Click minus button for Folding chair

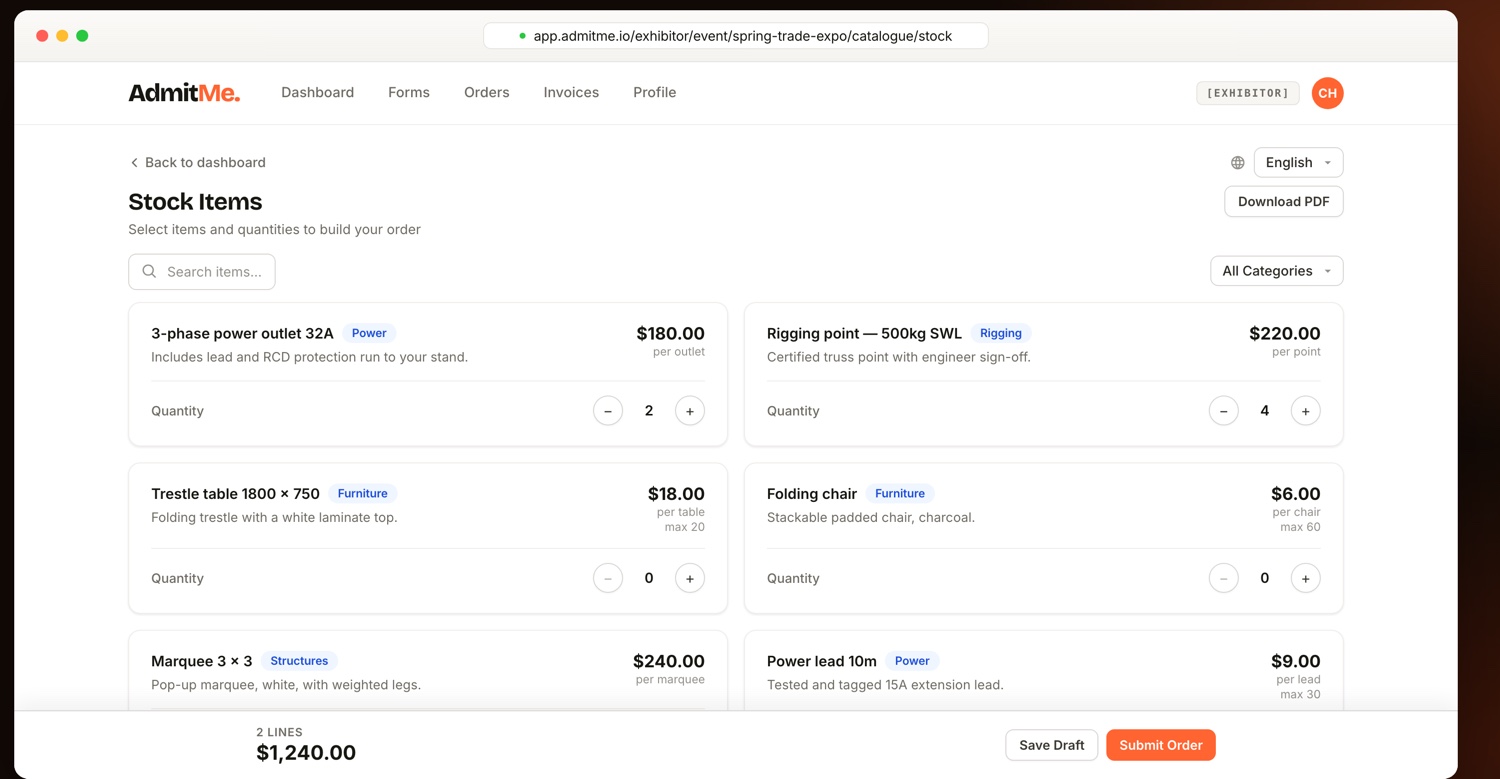pos(1224,578)
